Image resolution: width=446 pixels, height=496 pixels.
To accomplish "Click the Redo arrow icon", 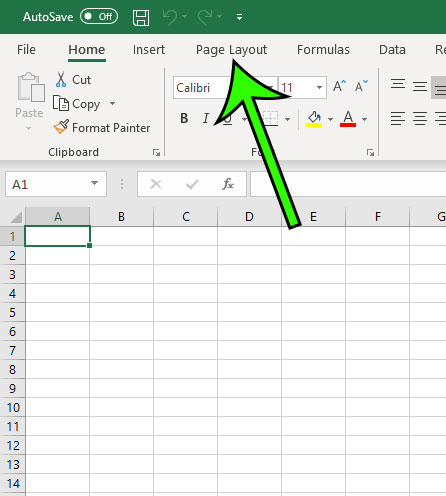I will tap(205, 17).
